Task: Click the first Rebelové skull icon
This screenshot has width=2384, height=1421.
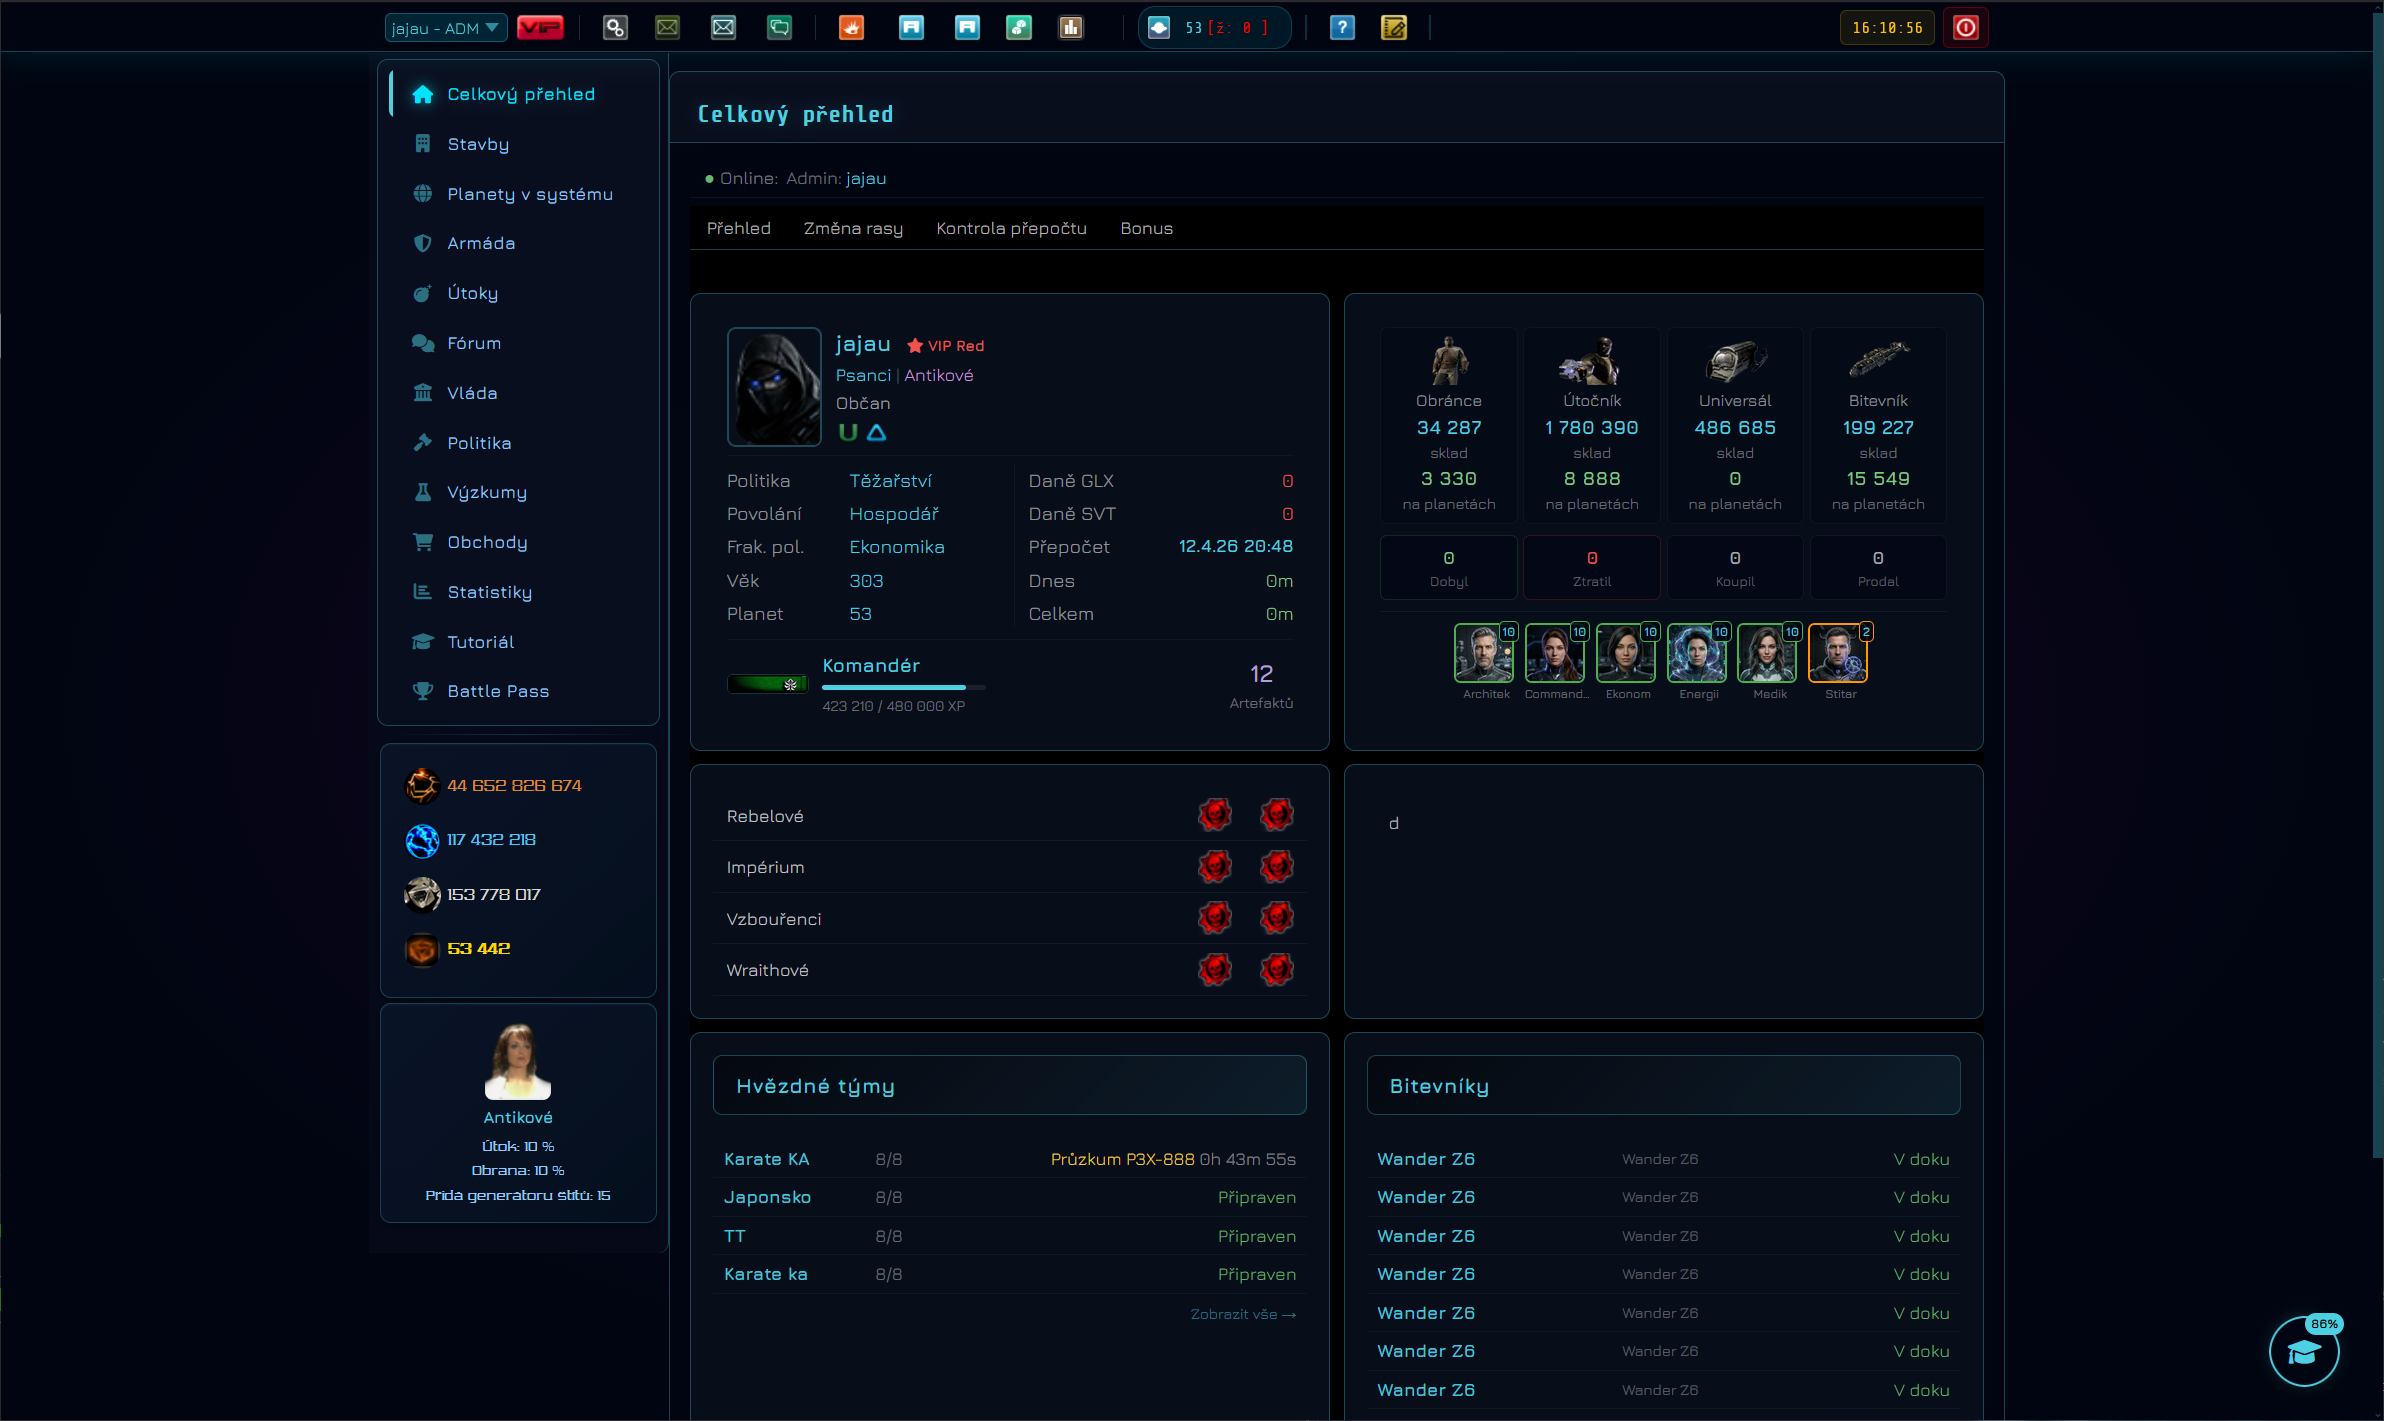Action: (1215, 814)
